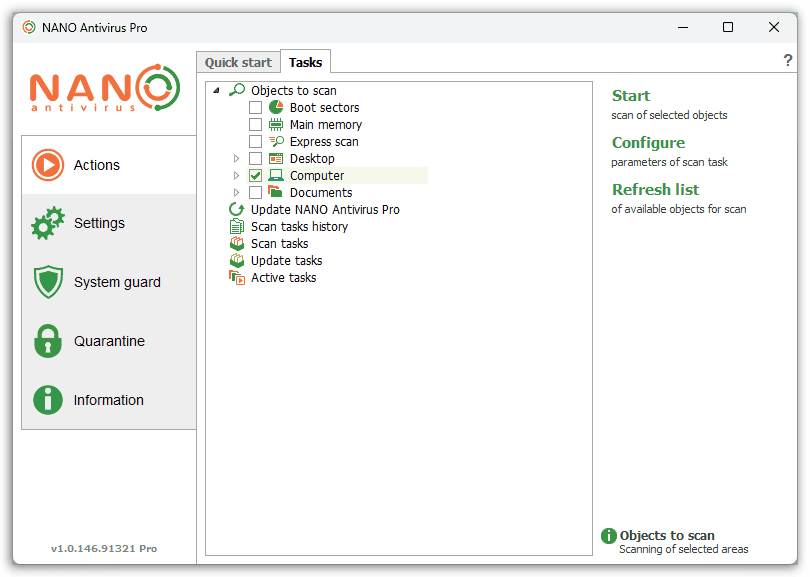The height and width of the screenshot is (577, 810).
Task: Click Start to scan selected objects
Action: (631, 96)
